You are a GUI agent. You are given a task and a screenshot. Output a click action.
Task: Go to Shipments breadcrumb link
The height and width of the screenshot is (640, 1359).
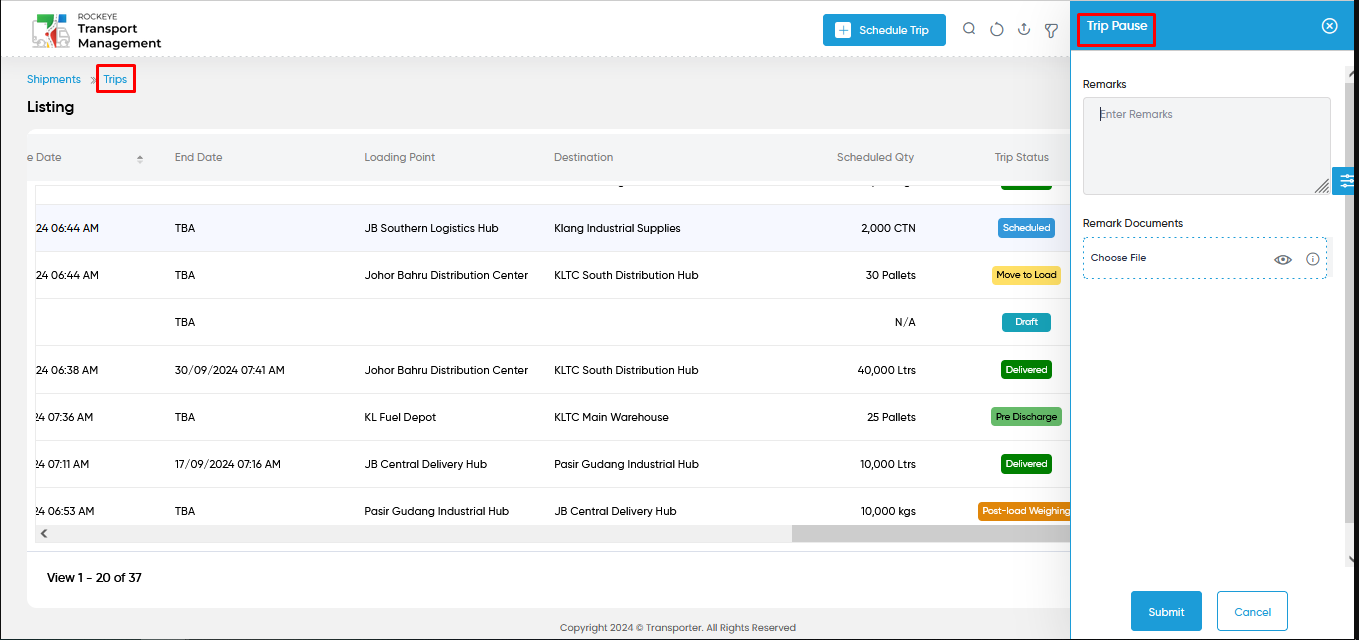pyautogui.click(x=54, y=79)
